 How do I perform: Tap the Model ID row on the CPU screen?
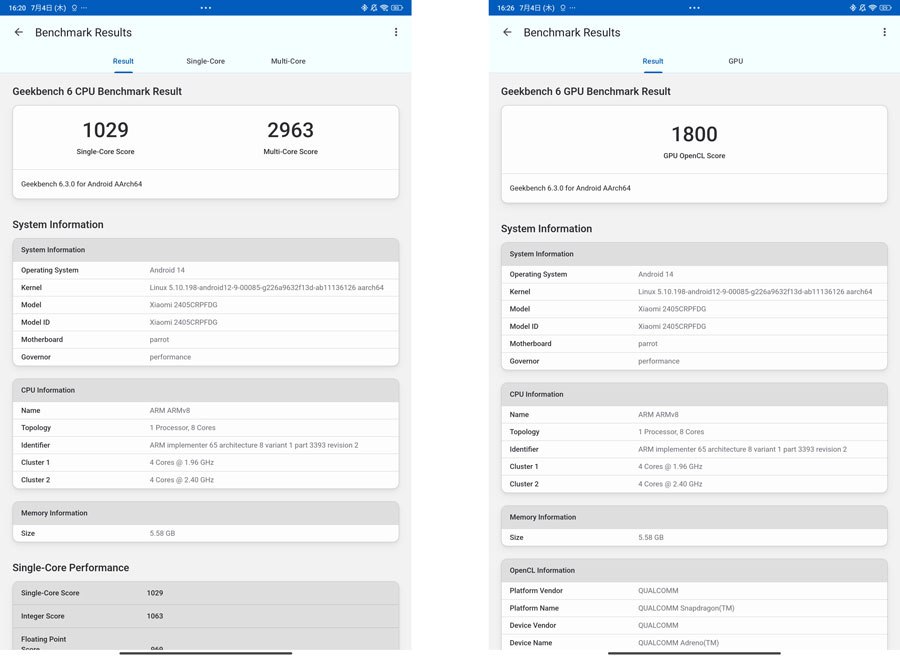[x=205, y=322]
